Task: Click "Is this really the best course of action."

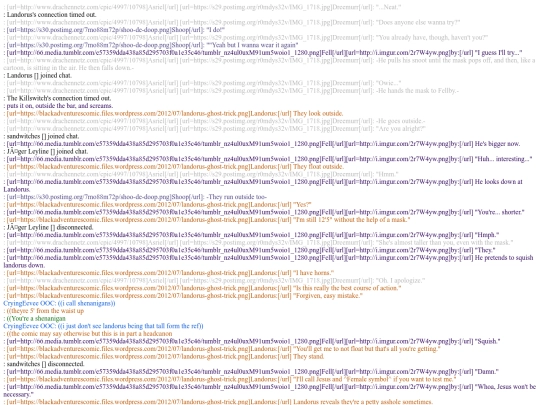Action: (x=347, y=288)
